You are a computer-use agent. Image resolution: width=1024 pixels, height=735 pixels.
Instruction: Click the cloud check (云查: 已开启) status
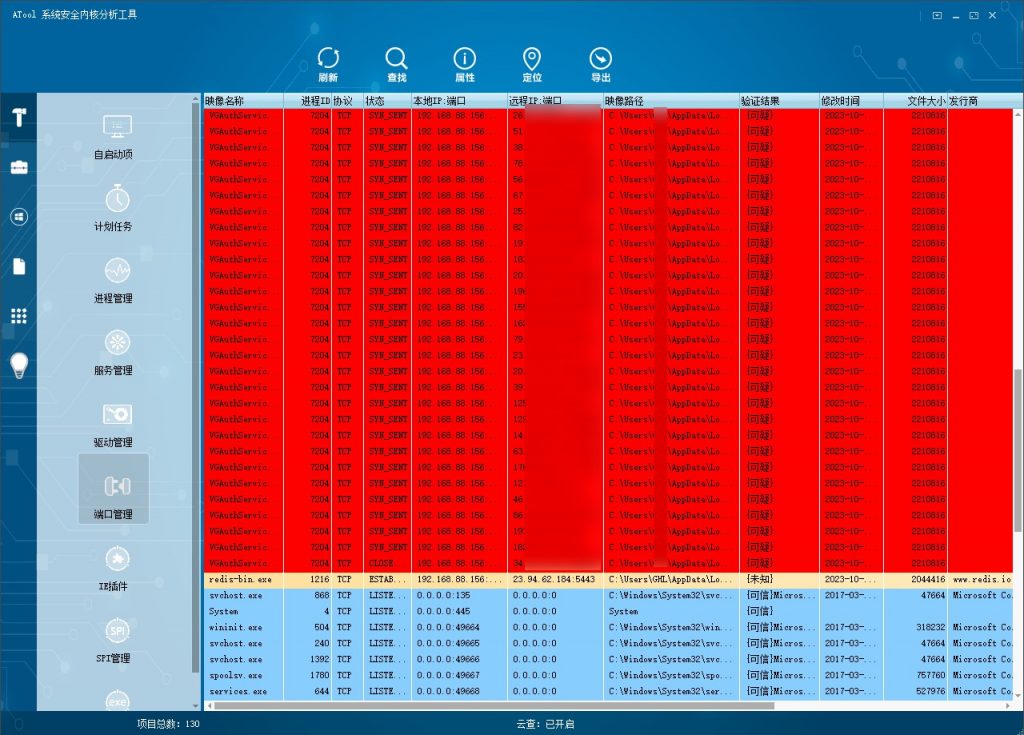pyautogui.click(x=545, y=723)
